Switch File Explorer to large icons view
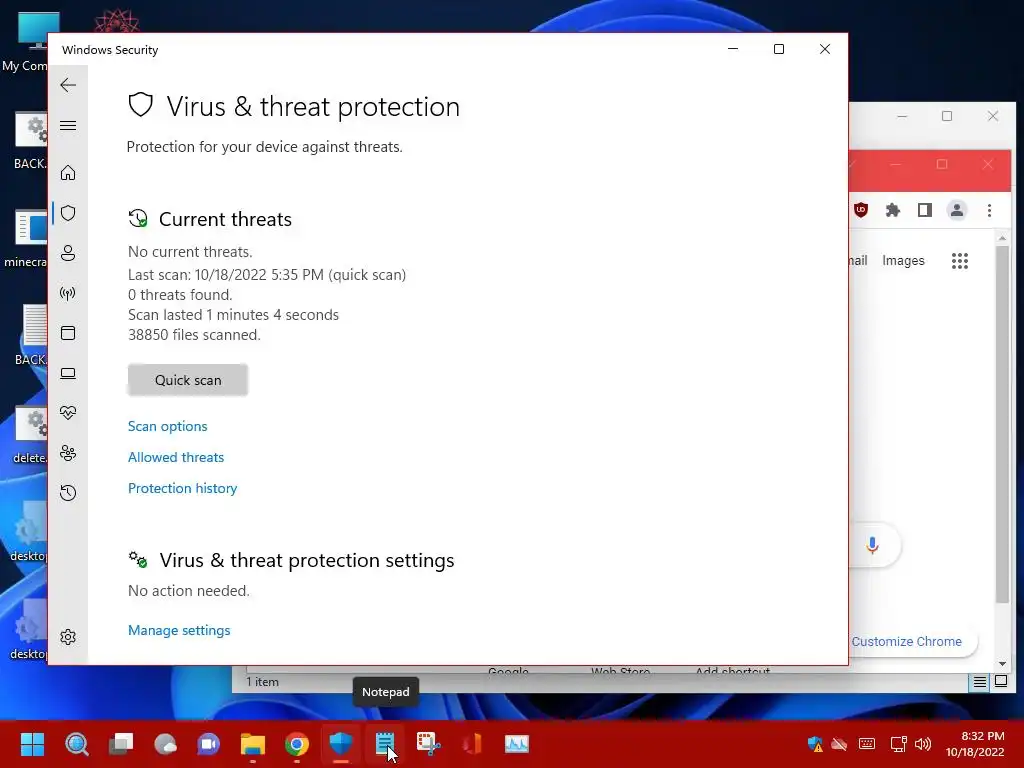 1000,682
